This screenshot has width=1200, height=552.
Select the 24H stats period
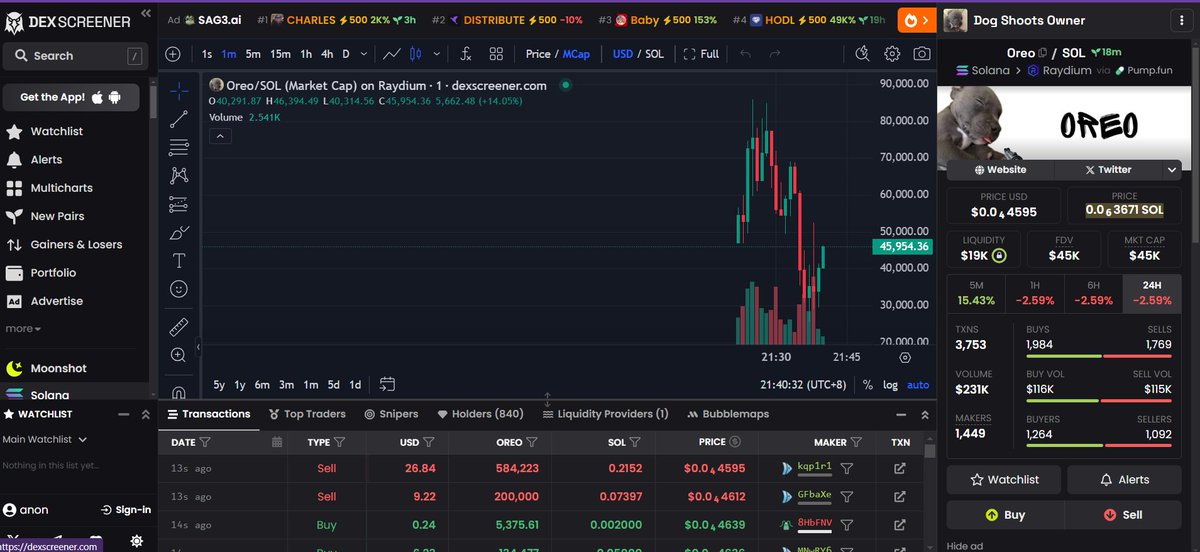pyautogui.click(x=1152, y=293)
